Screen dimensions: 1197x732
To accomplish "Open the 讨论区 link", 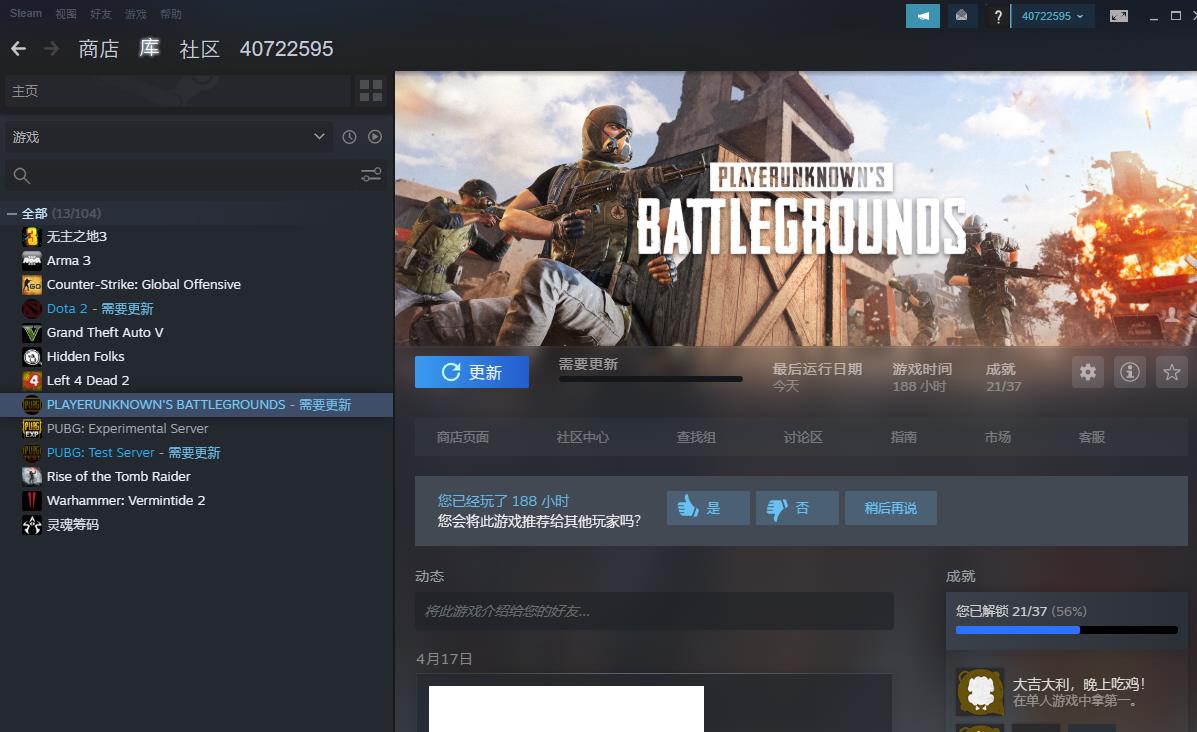I will point(803,437).
